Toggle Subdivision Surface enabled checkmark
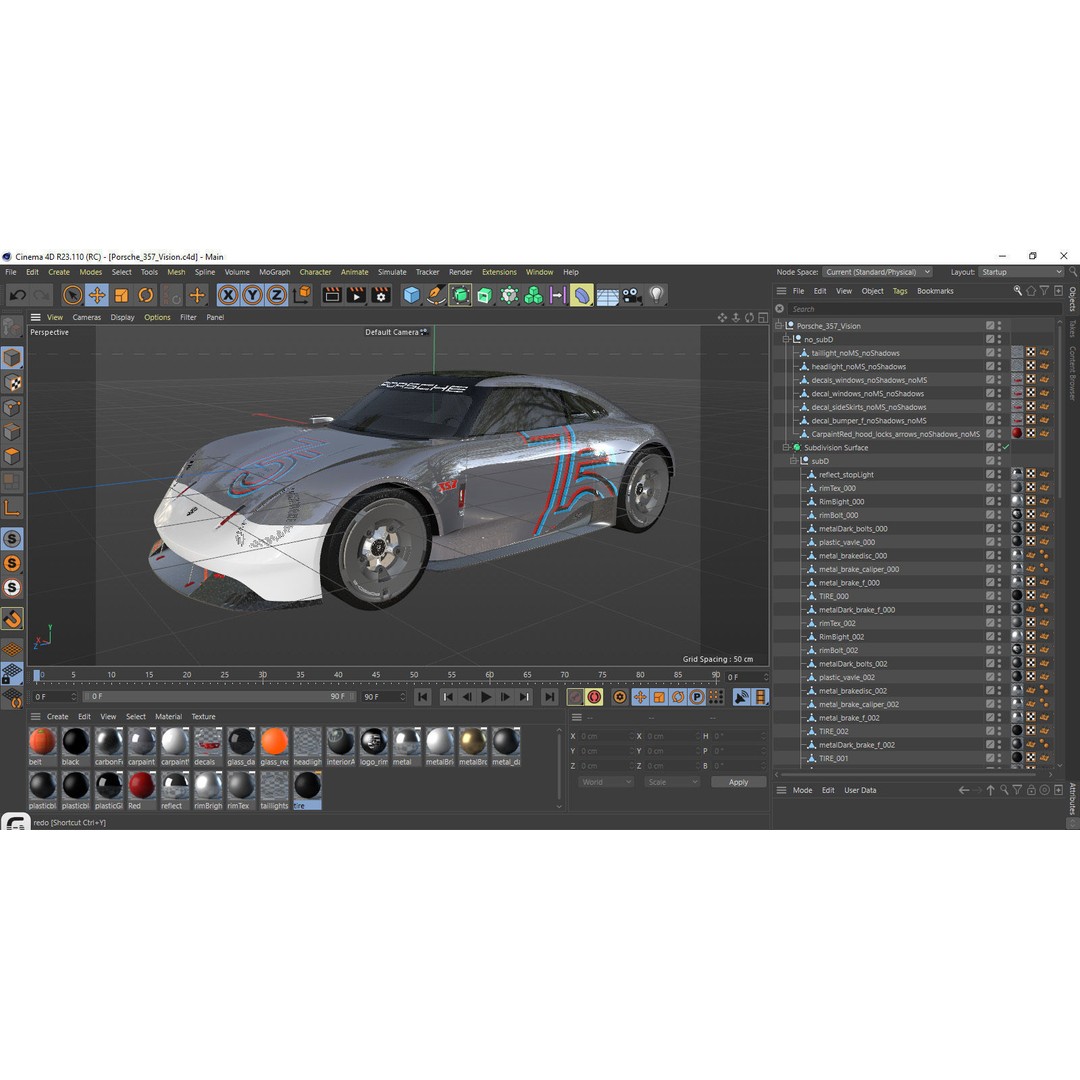The width and height of the screenshot is (1080, 1080). 1006,448
